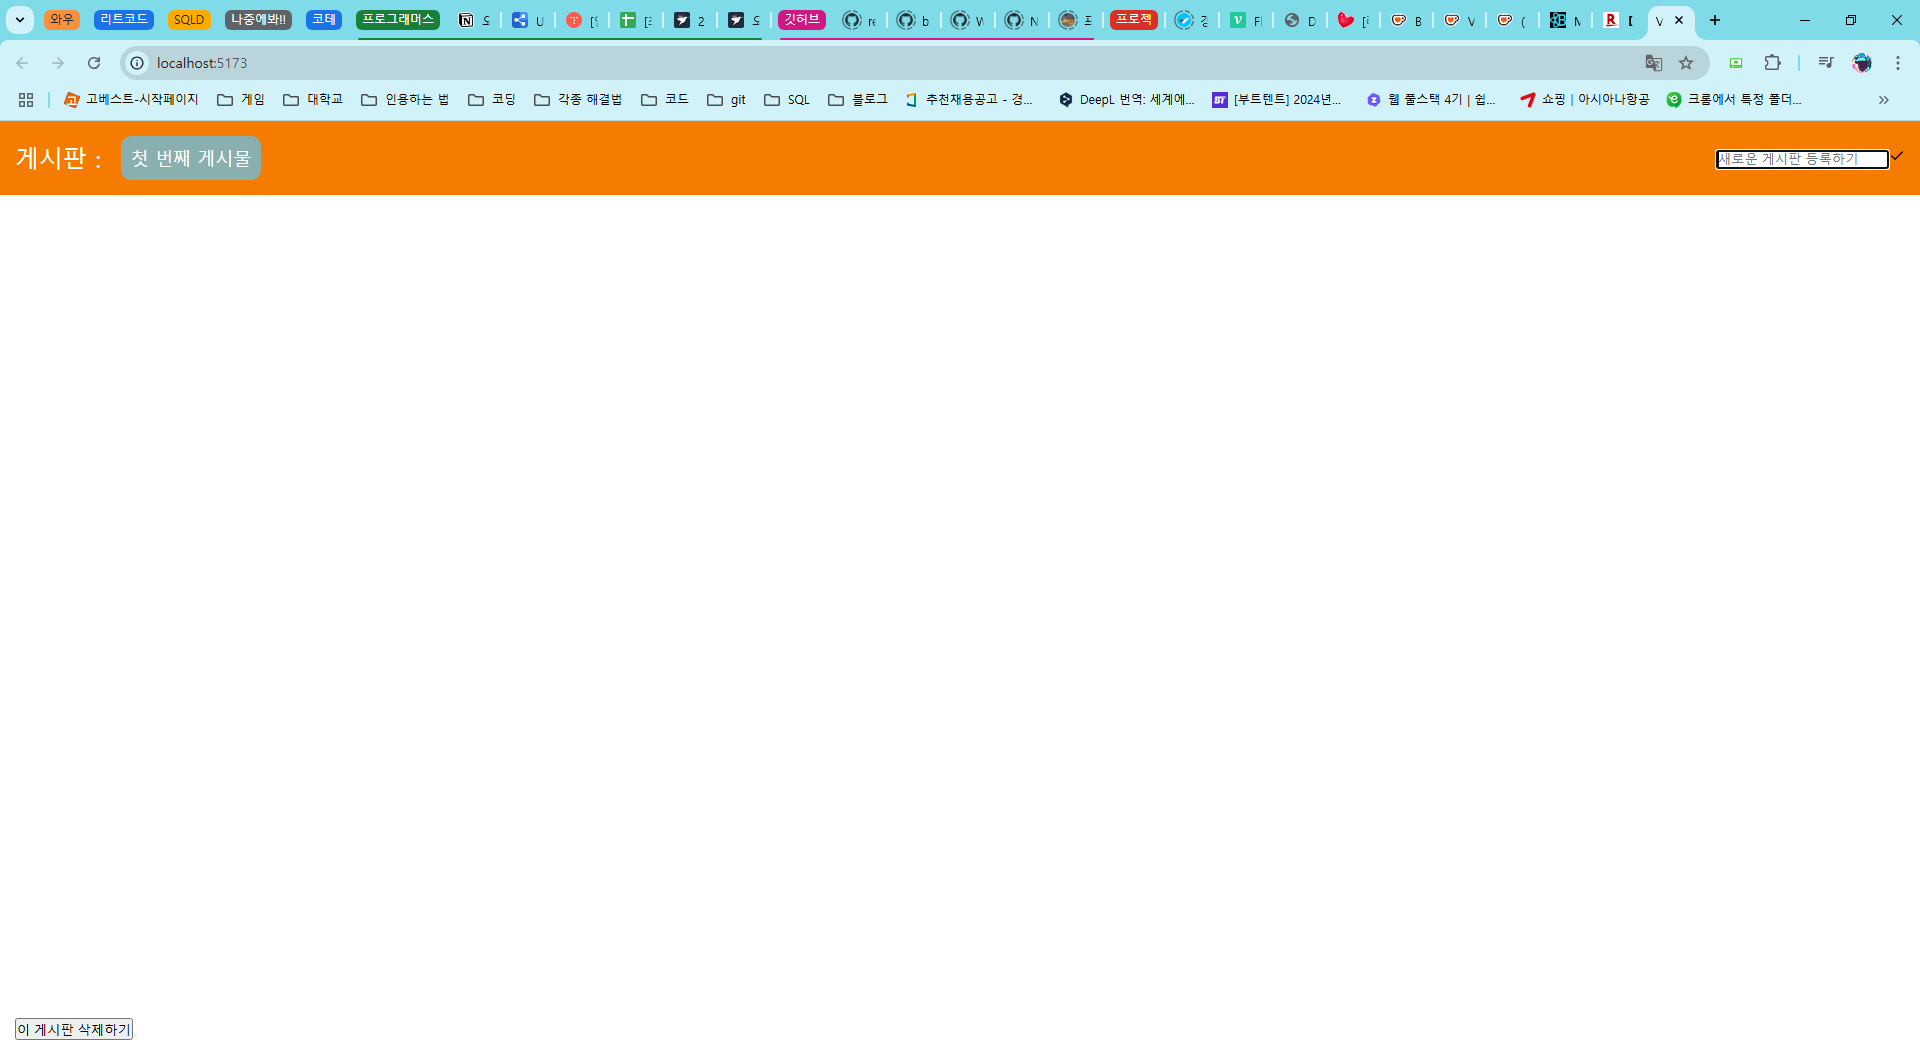1920x1040 pixels.
Task: Open the 블로그 bookmark folder
Action: pyautogui.click(x=858, y=100)
